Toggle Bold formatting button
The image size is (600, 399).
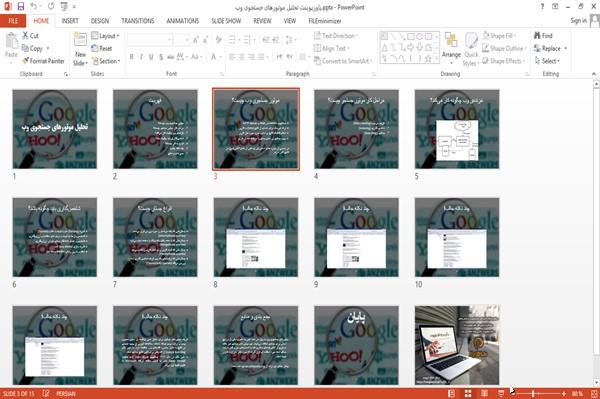pos(131,57)
